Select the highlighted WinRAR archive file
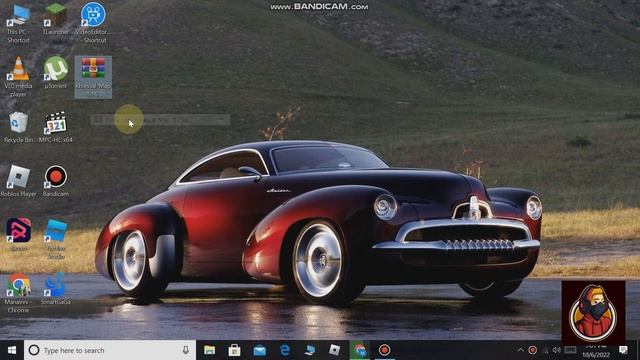 93,77
